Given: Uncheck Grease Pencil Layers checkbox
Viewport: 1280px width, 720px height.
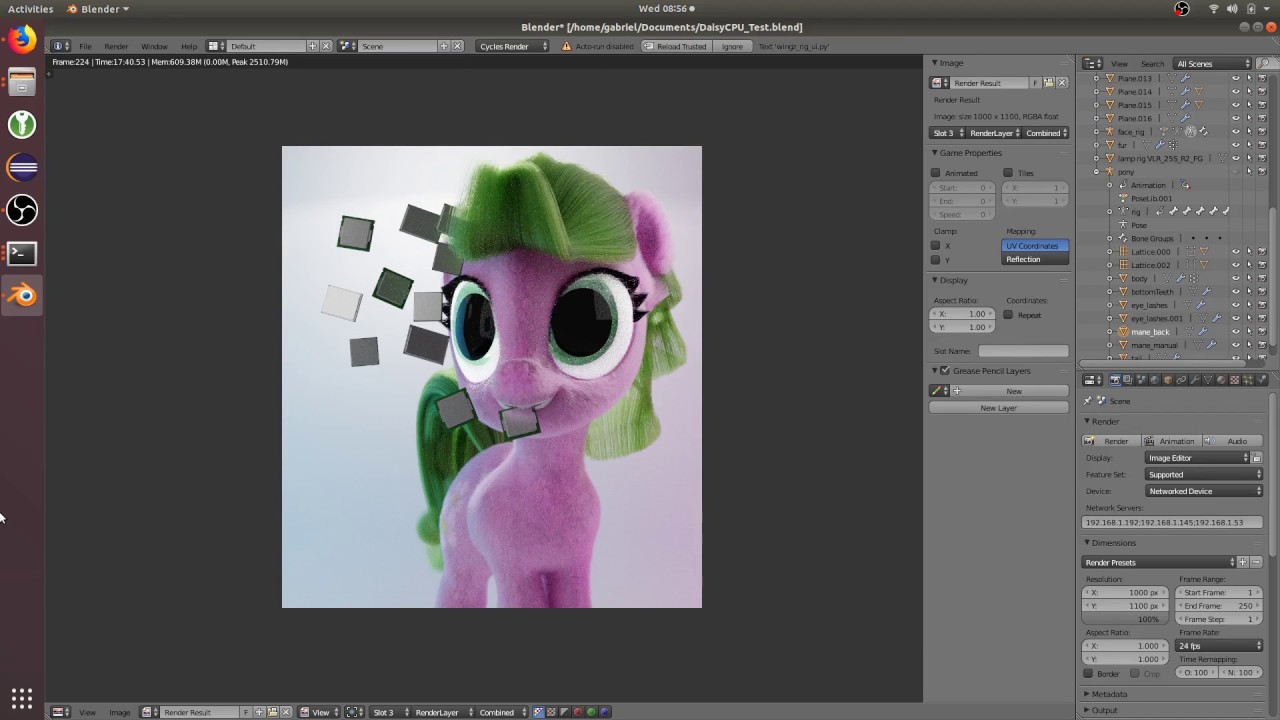Looking at the screenshot, I should (945, 371).
